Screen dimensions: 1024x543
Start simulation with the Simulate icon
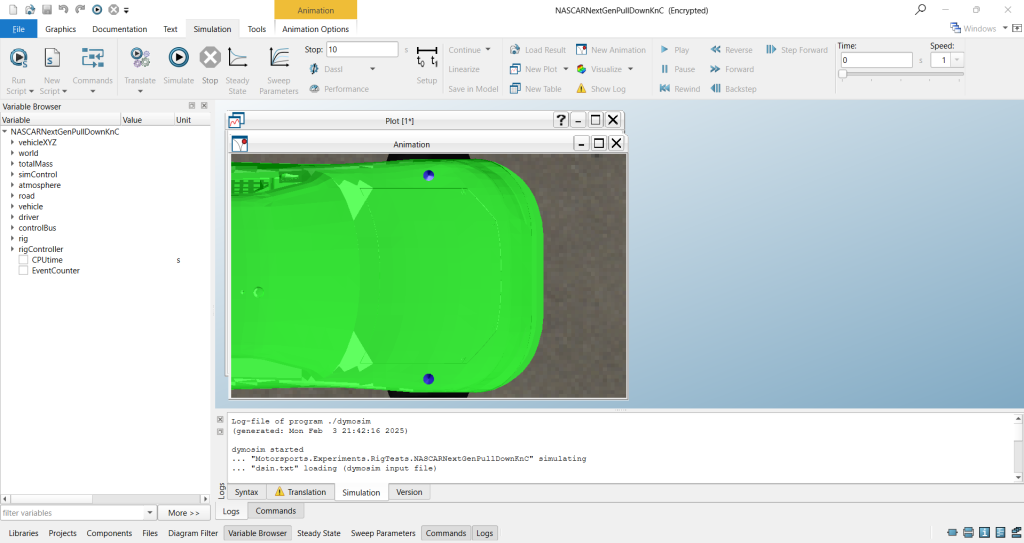[x=178, y=58]
